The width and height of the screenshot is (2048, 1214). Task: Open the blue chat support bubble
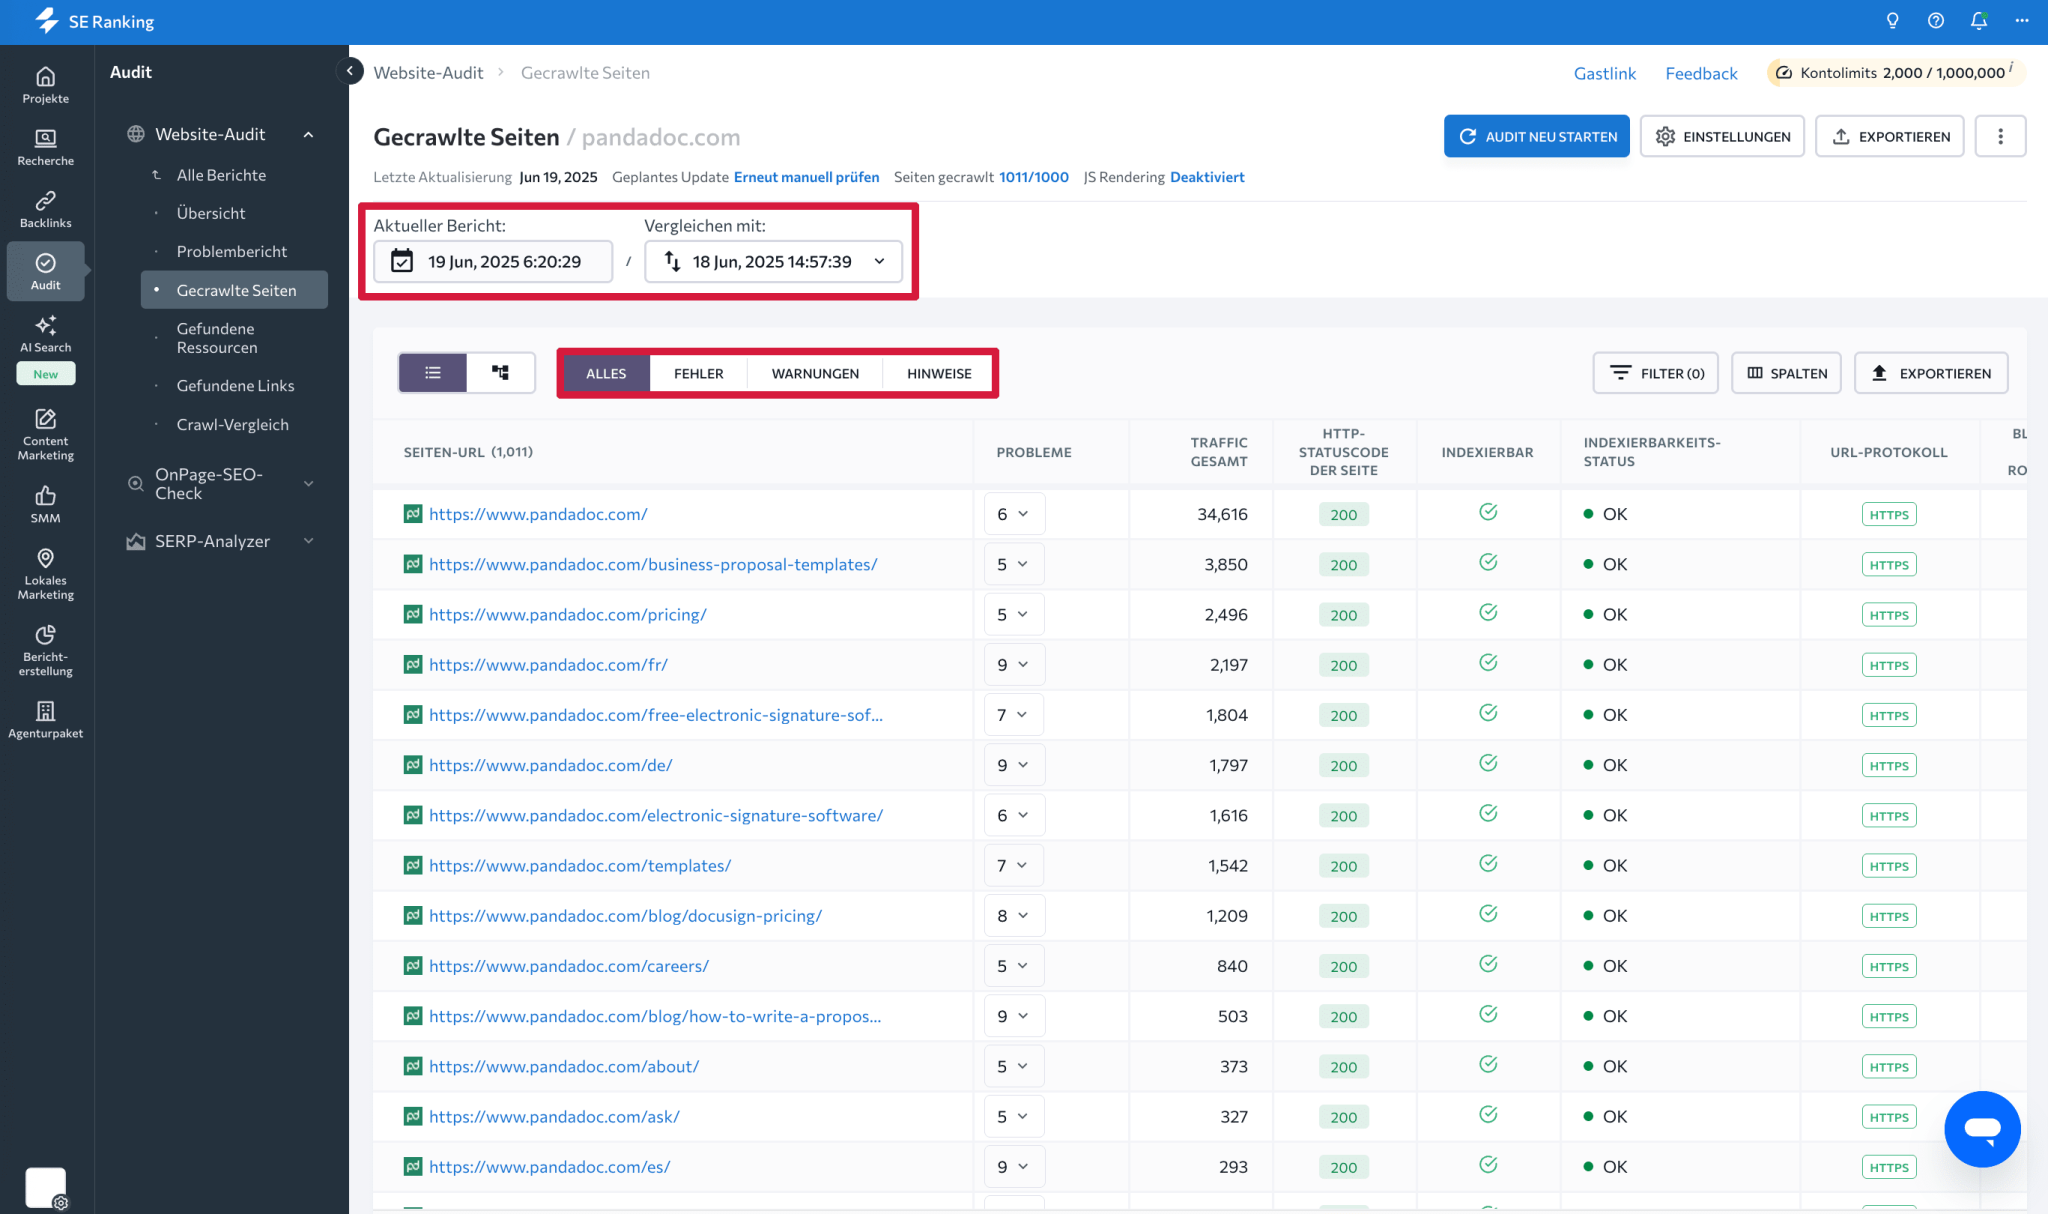pyautogui.click(x=1982, y=1129)
